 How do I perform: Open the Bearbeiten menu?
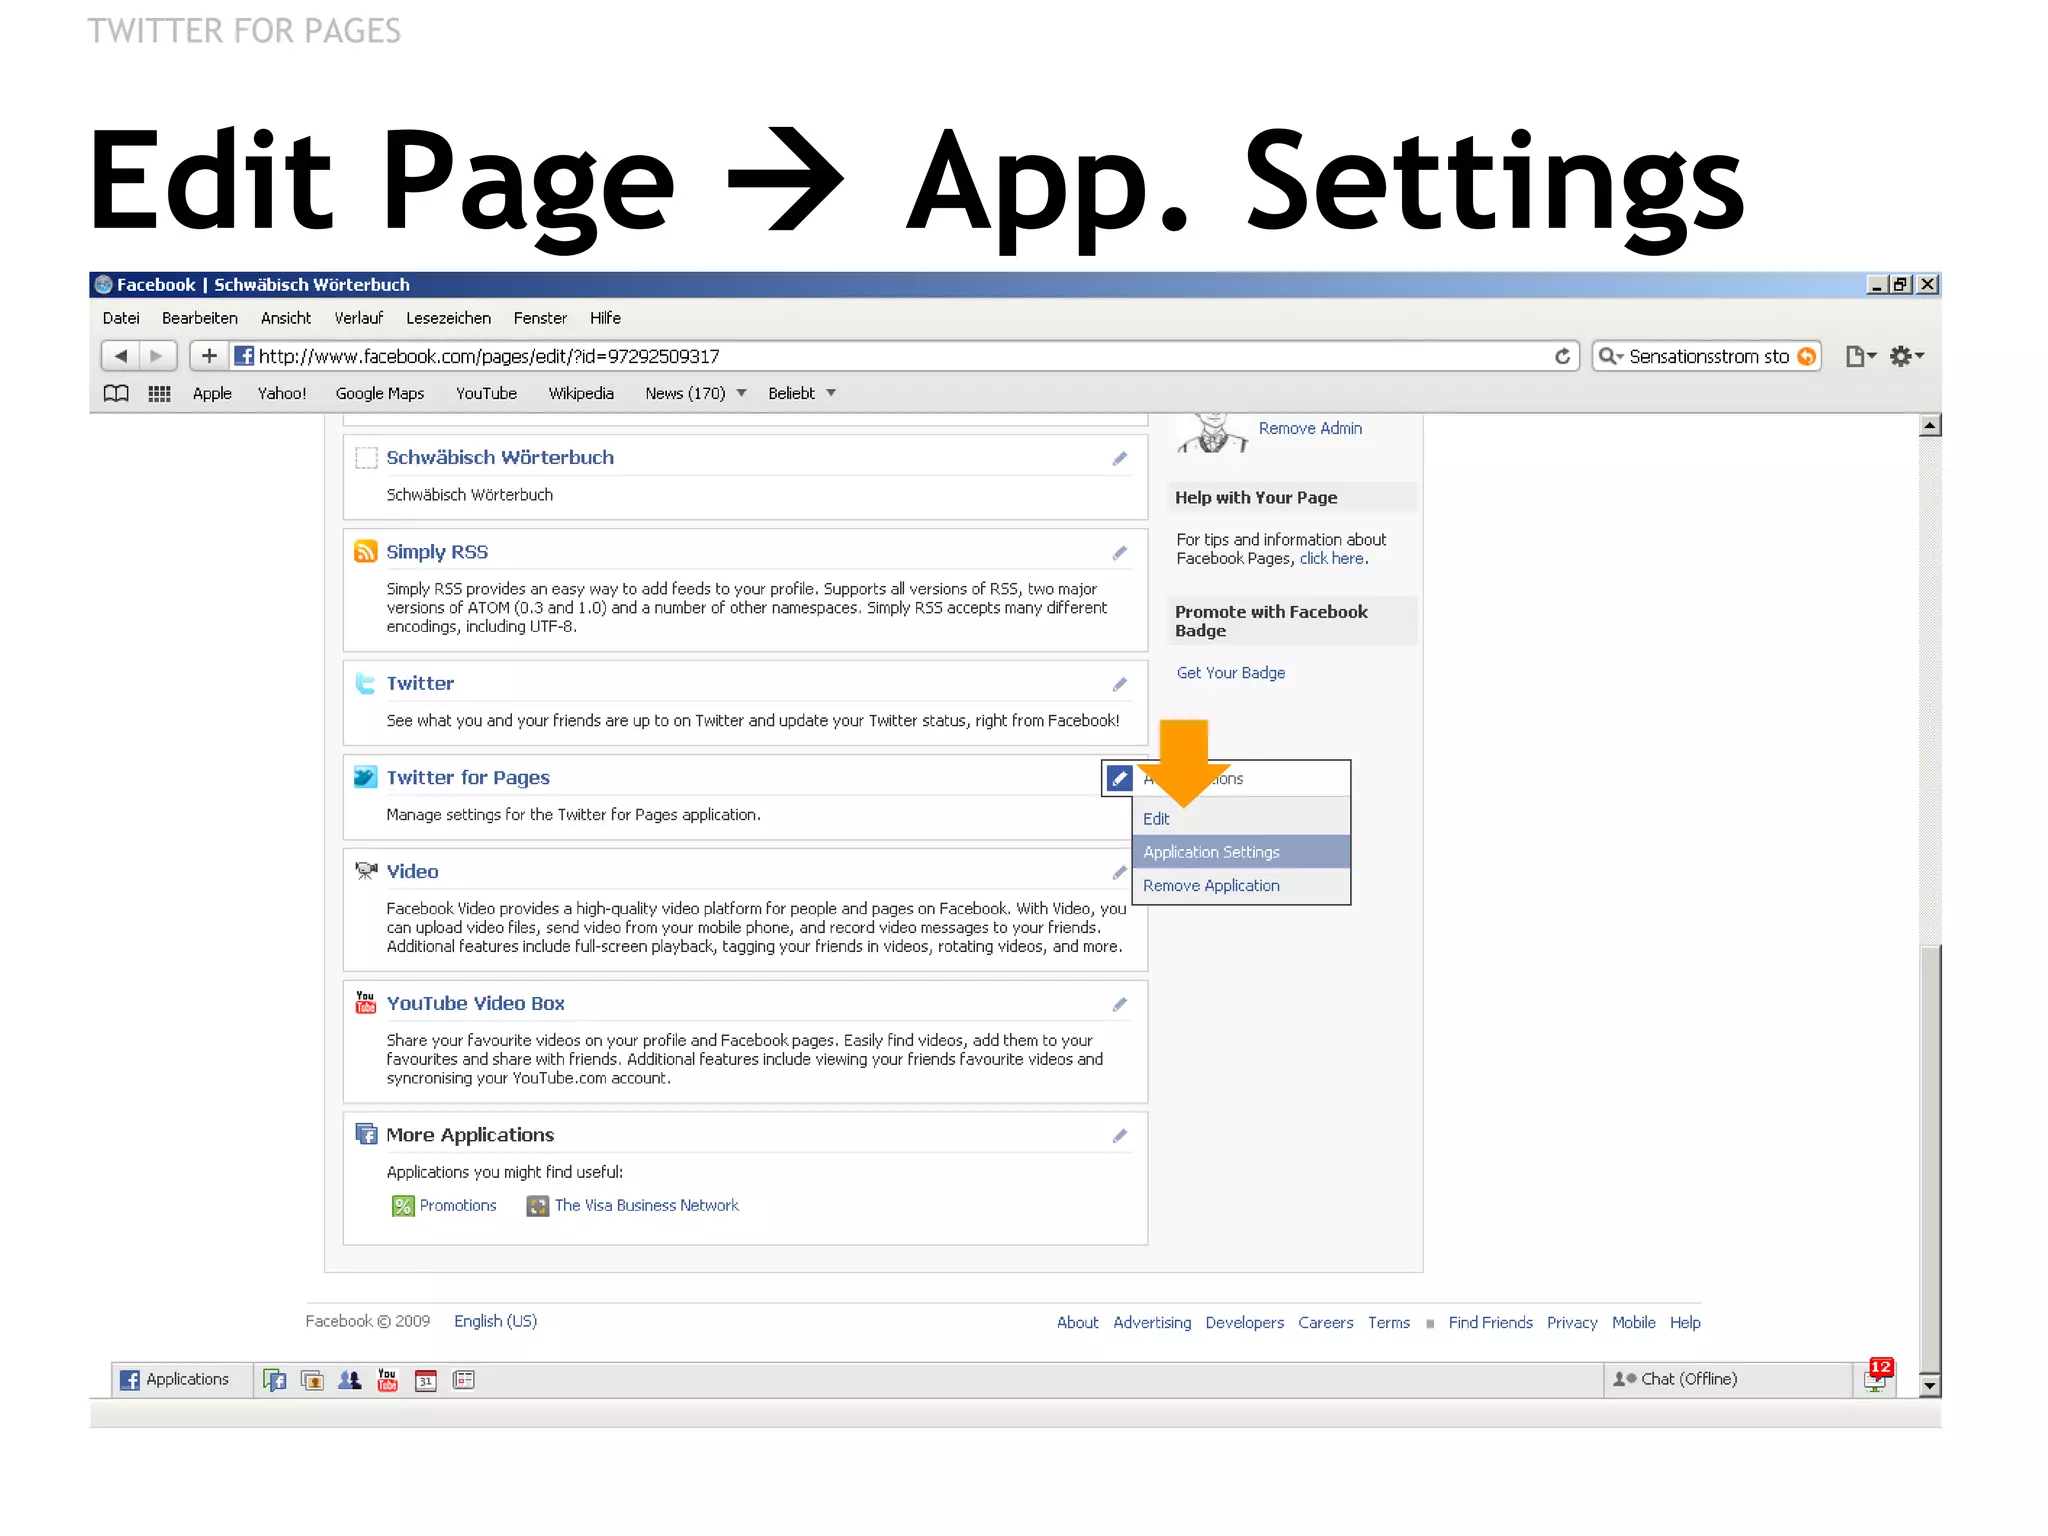coord(200,318)
